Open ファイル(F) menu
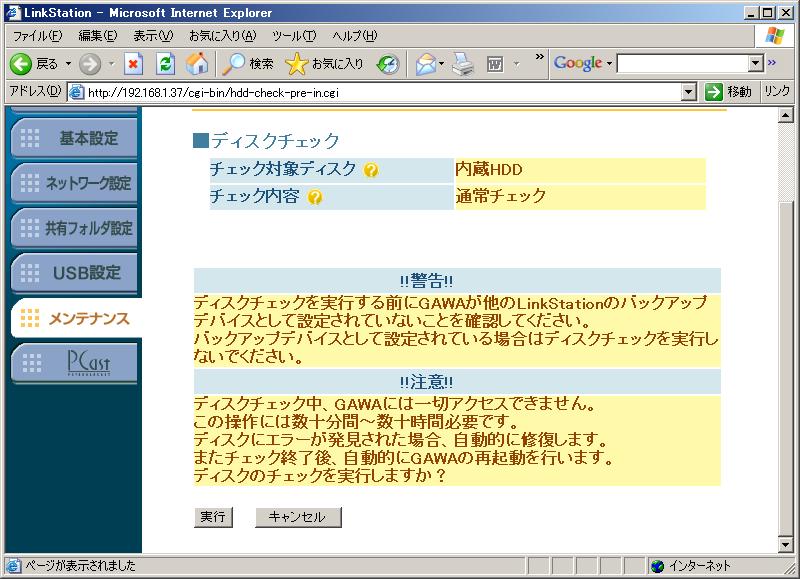 click(x=37, y=36)
